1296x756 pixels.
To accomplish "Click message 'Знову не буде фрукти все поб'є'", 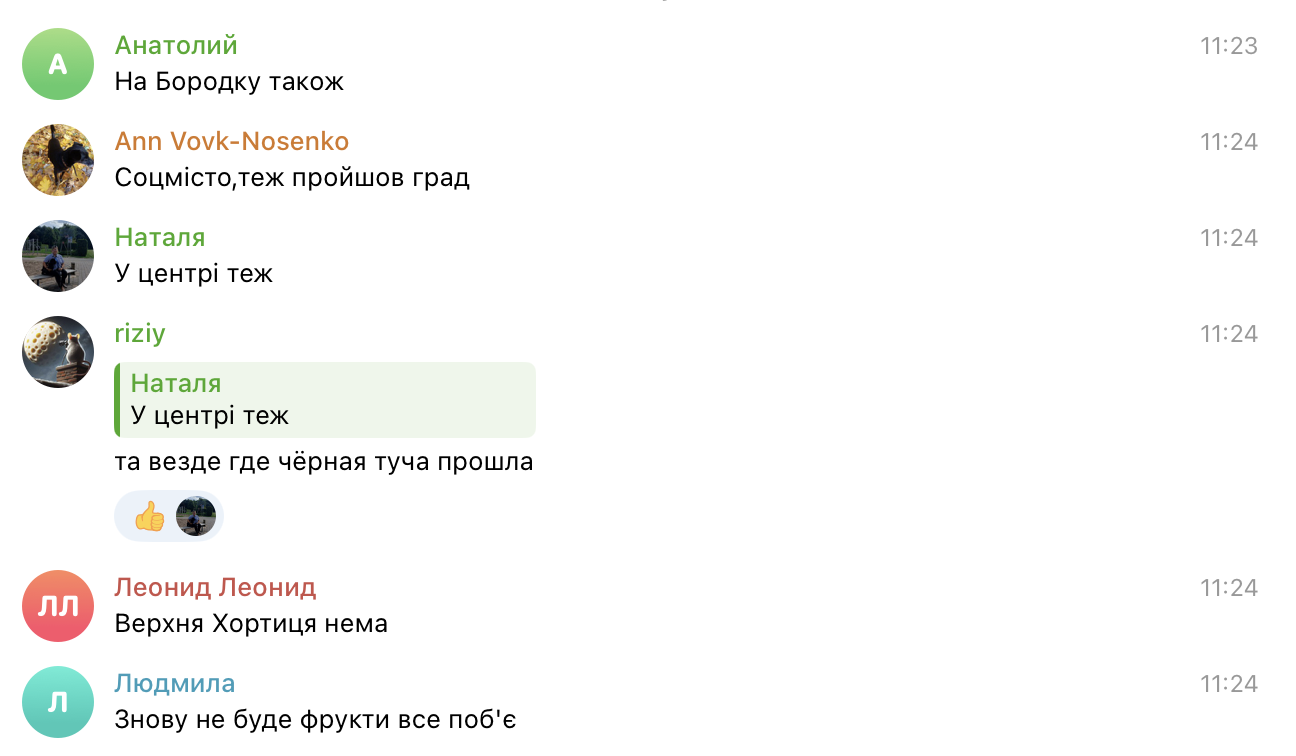I will click(315, 720).
